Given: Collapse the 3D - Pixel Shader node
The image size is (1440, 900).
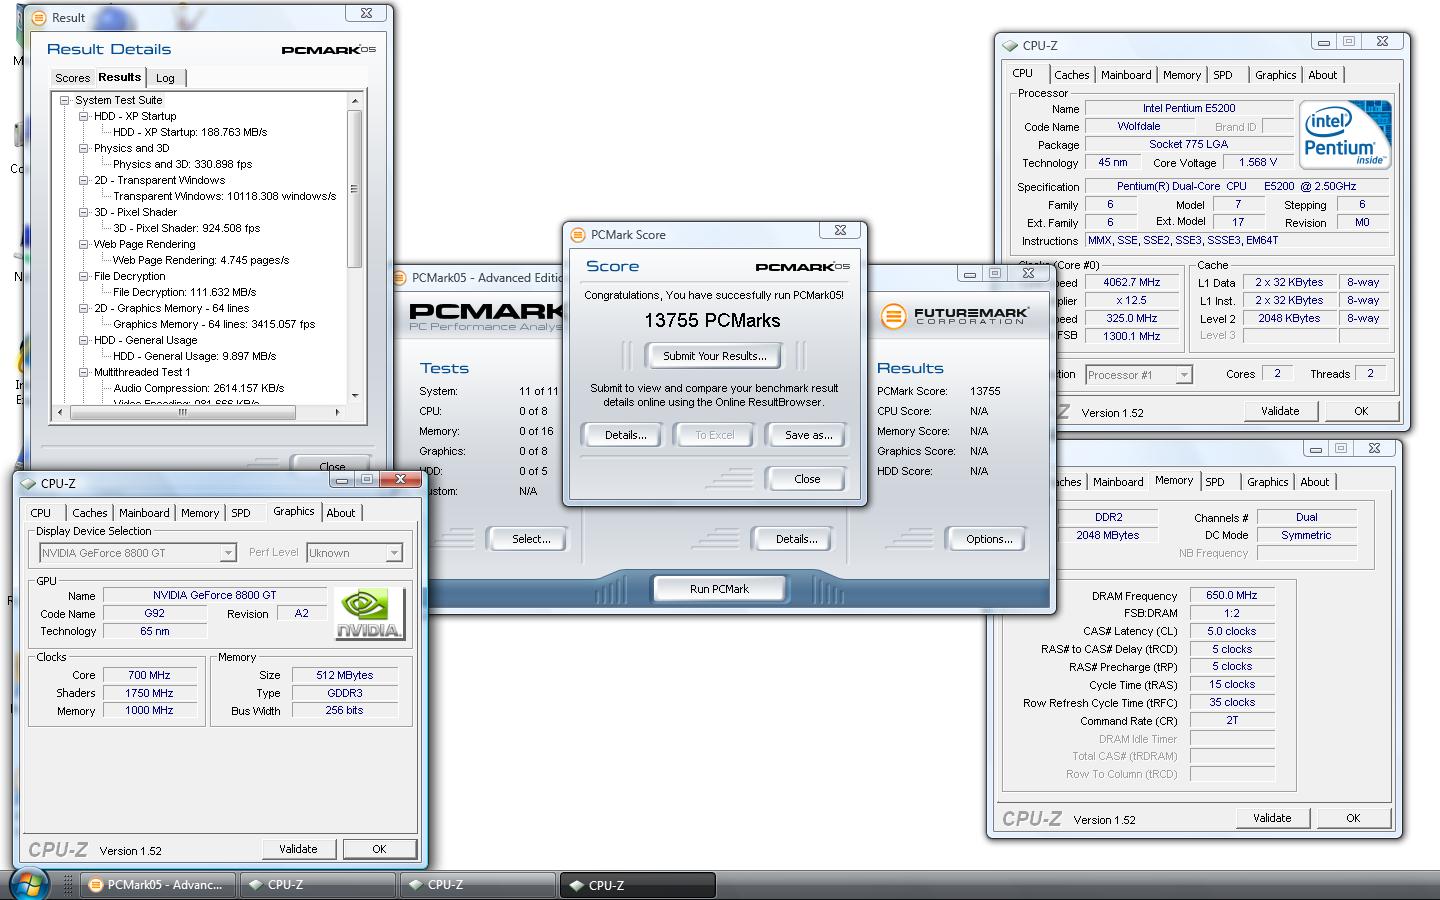Looking at the screenshot, I should (84, 212).
